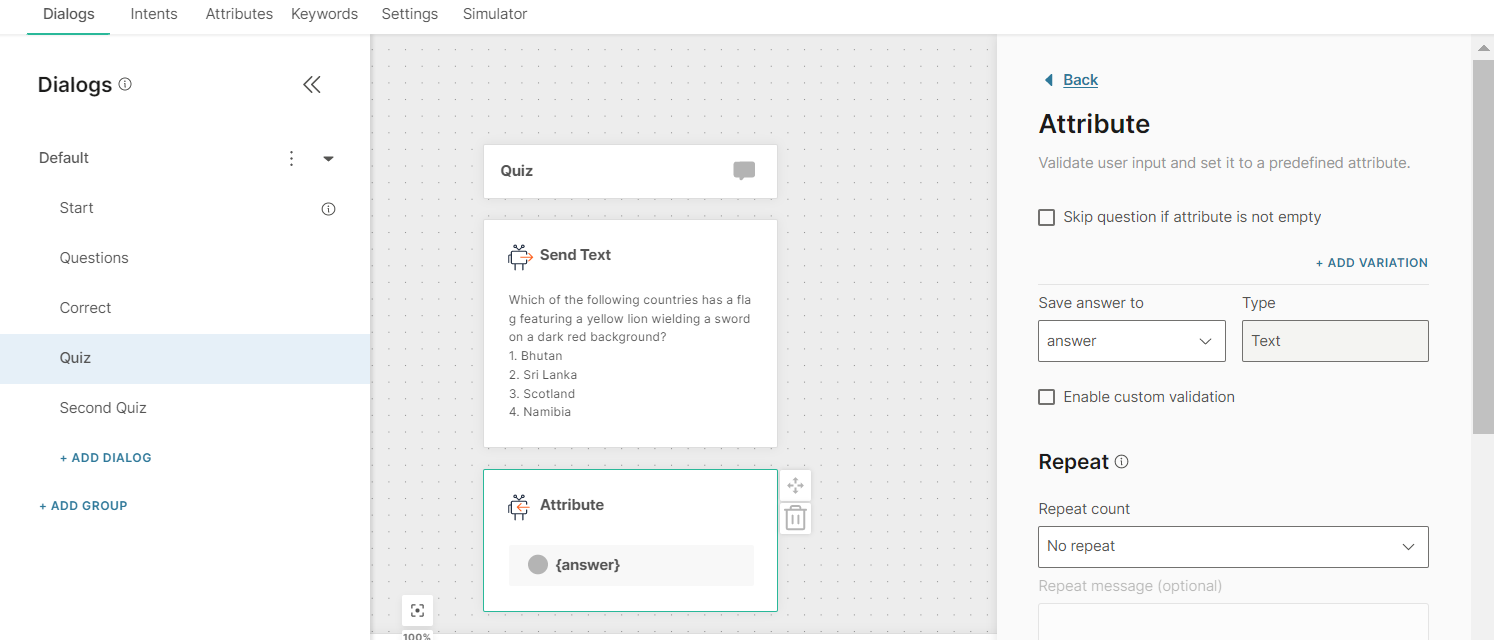Collapse the Default group arrow
The width and height of the screenshot is (1494, 640).
pos(328,158)
